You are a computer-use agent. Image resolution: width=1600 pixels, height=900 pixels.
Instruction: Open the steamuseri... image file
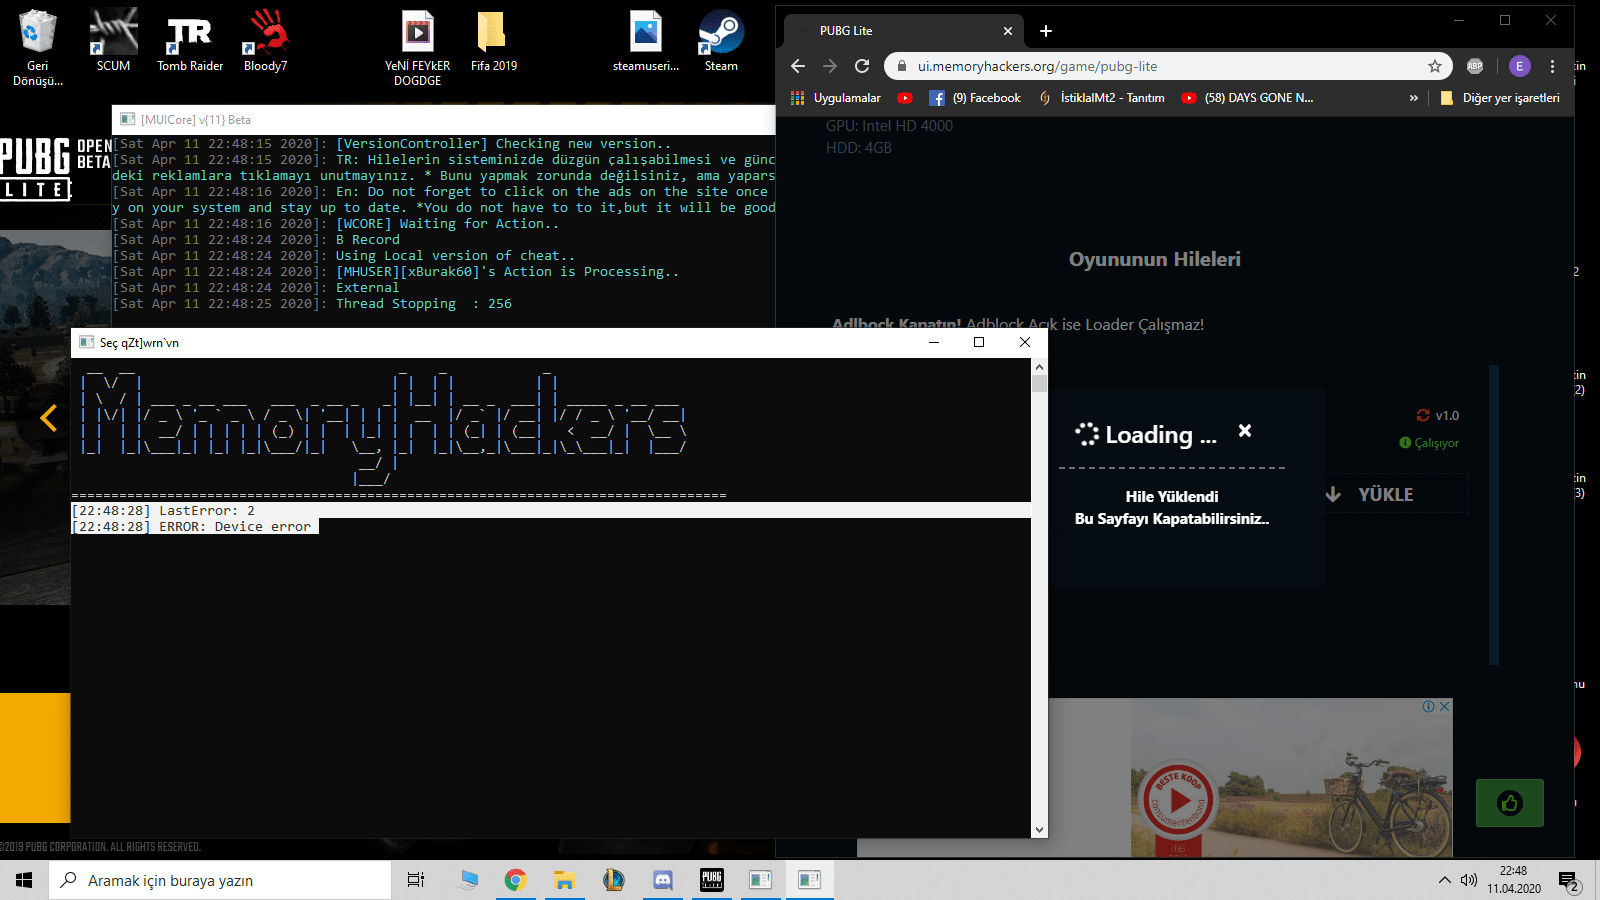click(x=646, y=40)
